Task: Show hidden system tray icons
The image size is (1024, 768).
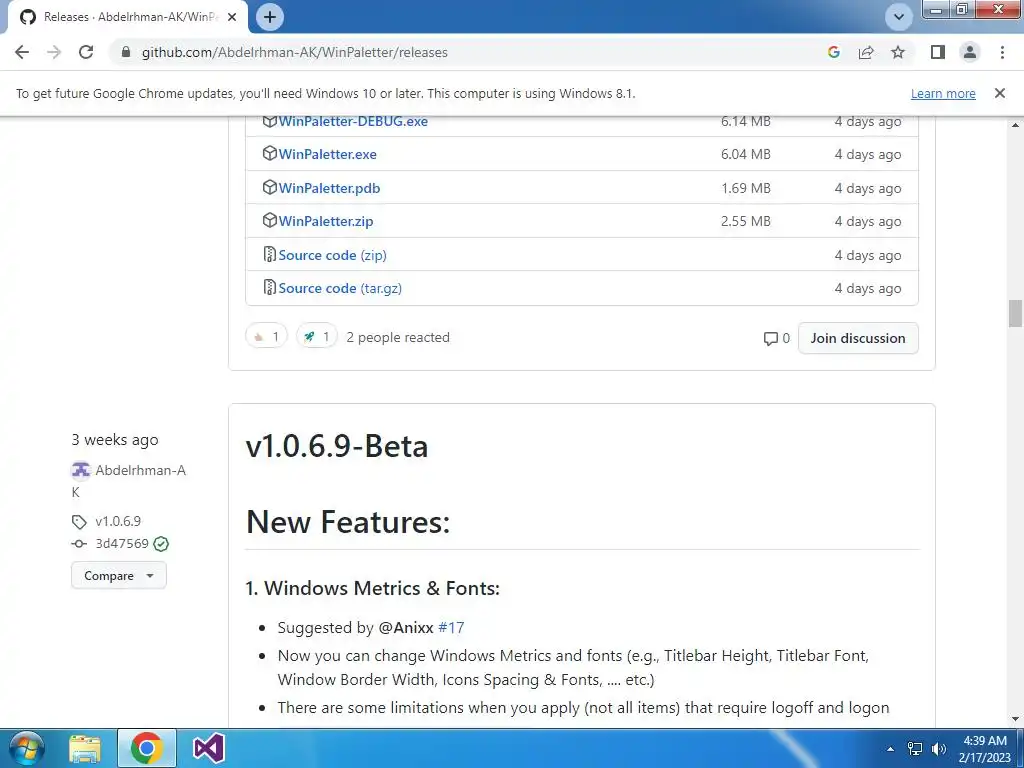Action: (x=890, y=749)
